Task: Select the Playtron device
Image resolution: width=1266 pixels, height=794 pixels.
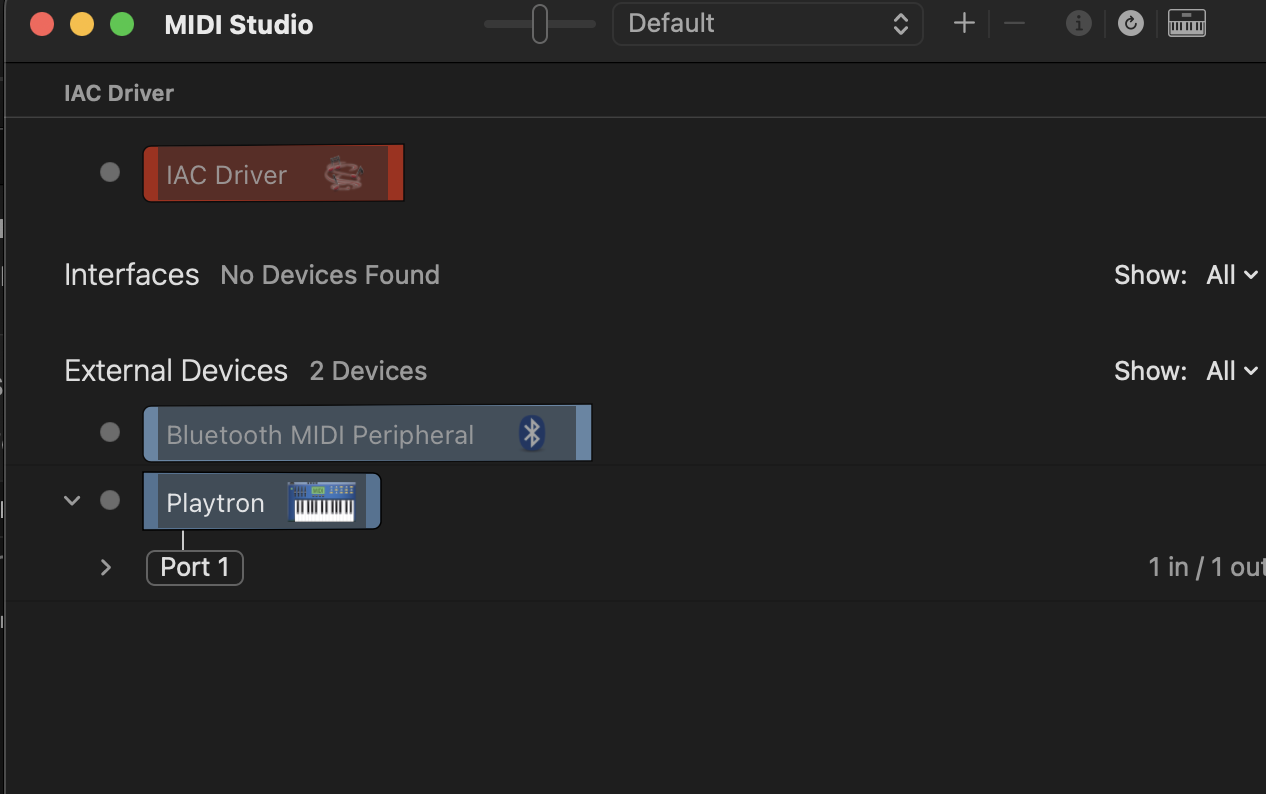Action: pos(262,502)
